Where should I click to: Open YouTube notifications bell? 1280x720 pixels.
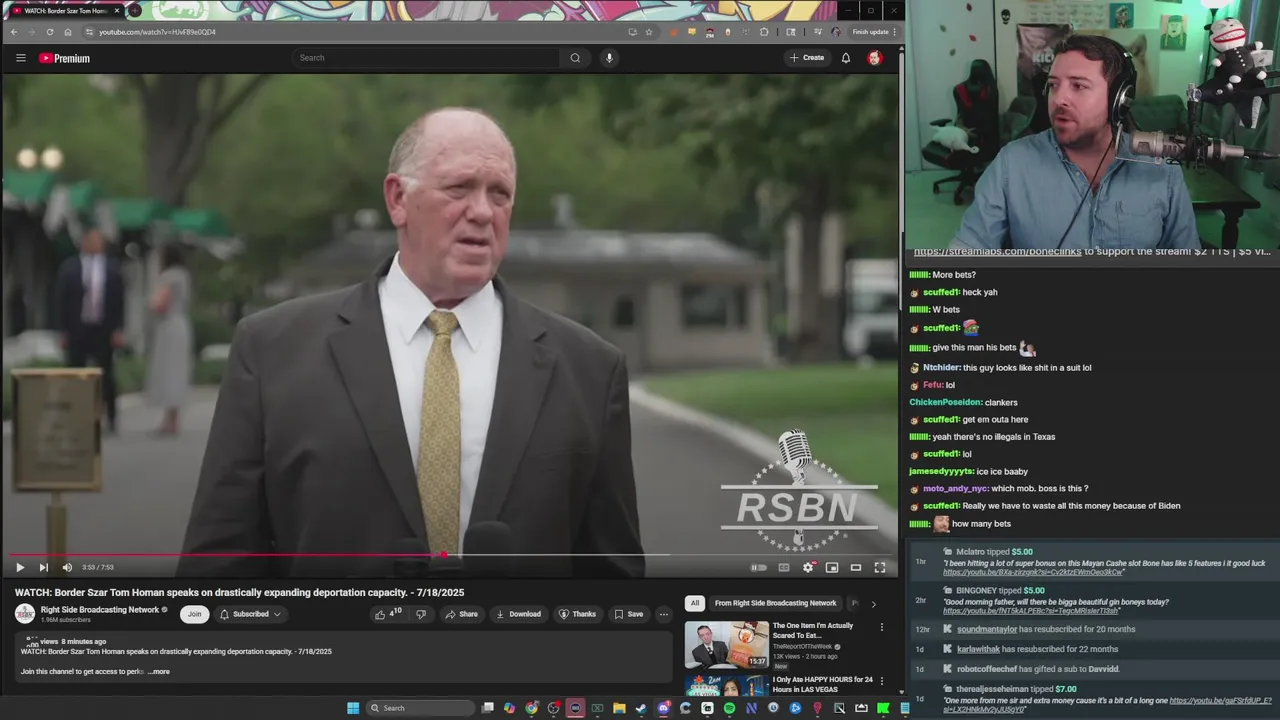tap(846, 58)
